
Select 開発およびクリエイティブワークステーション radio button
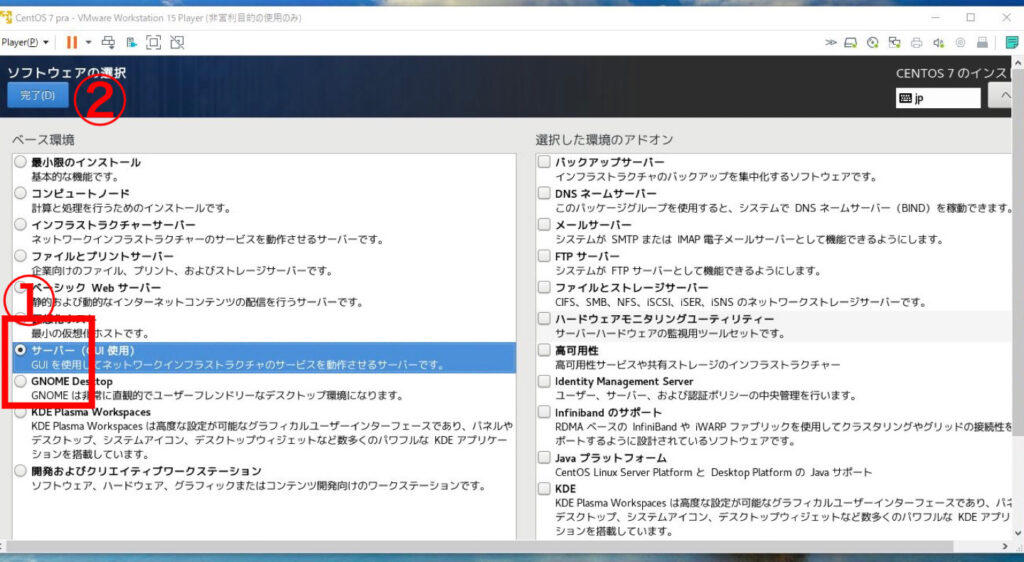click(x=20, y=471)
